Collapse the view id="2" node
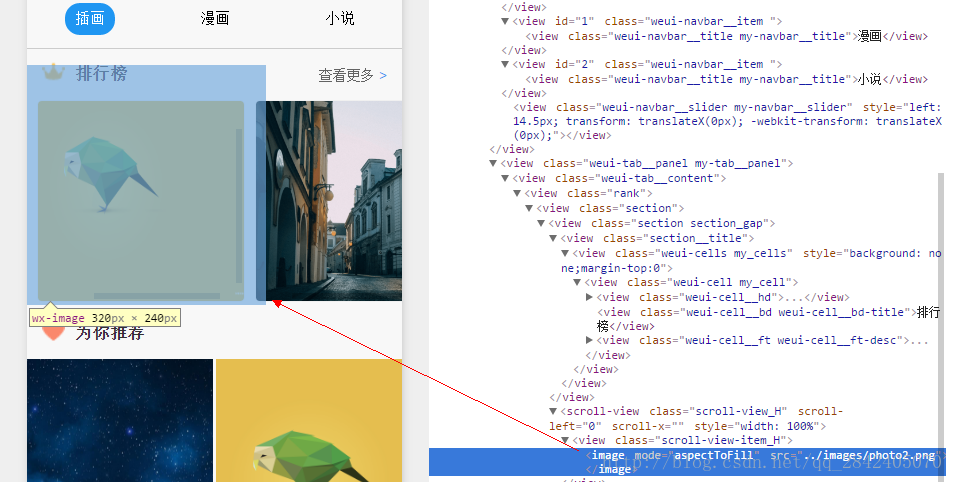 pyautogui.click(x=505, y=65)
